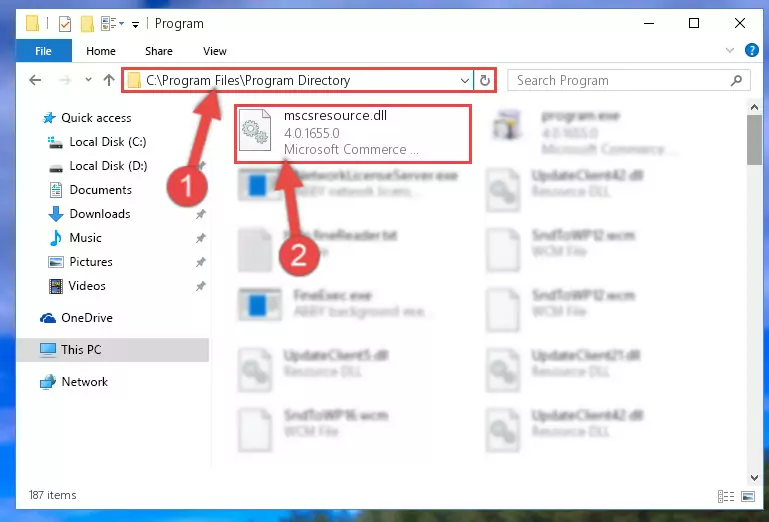
Task: Open Music in the sidebar
Action: coord(85,238)
